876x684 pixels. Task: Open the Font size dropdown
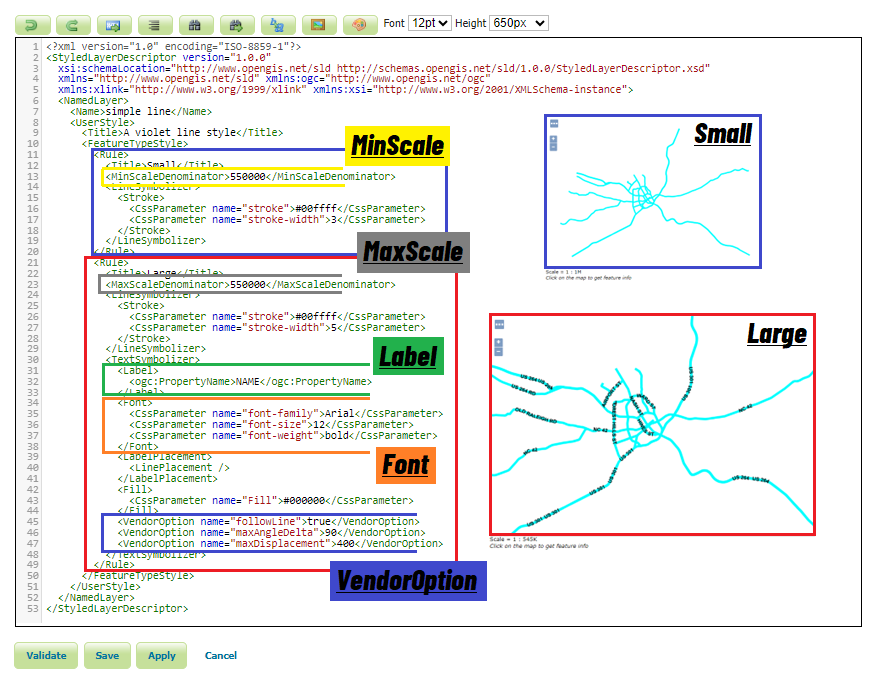coord(429,22)
